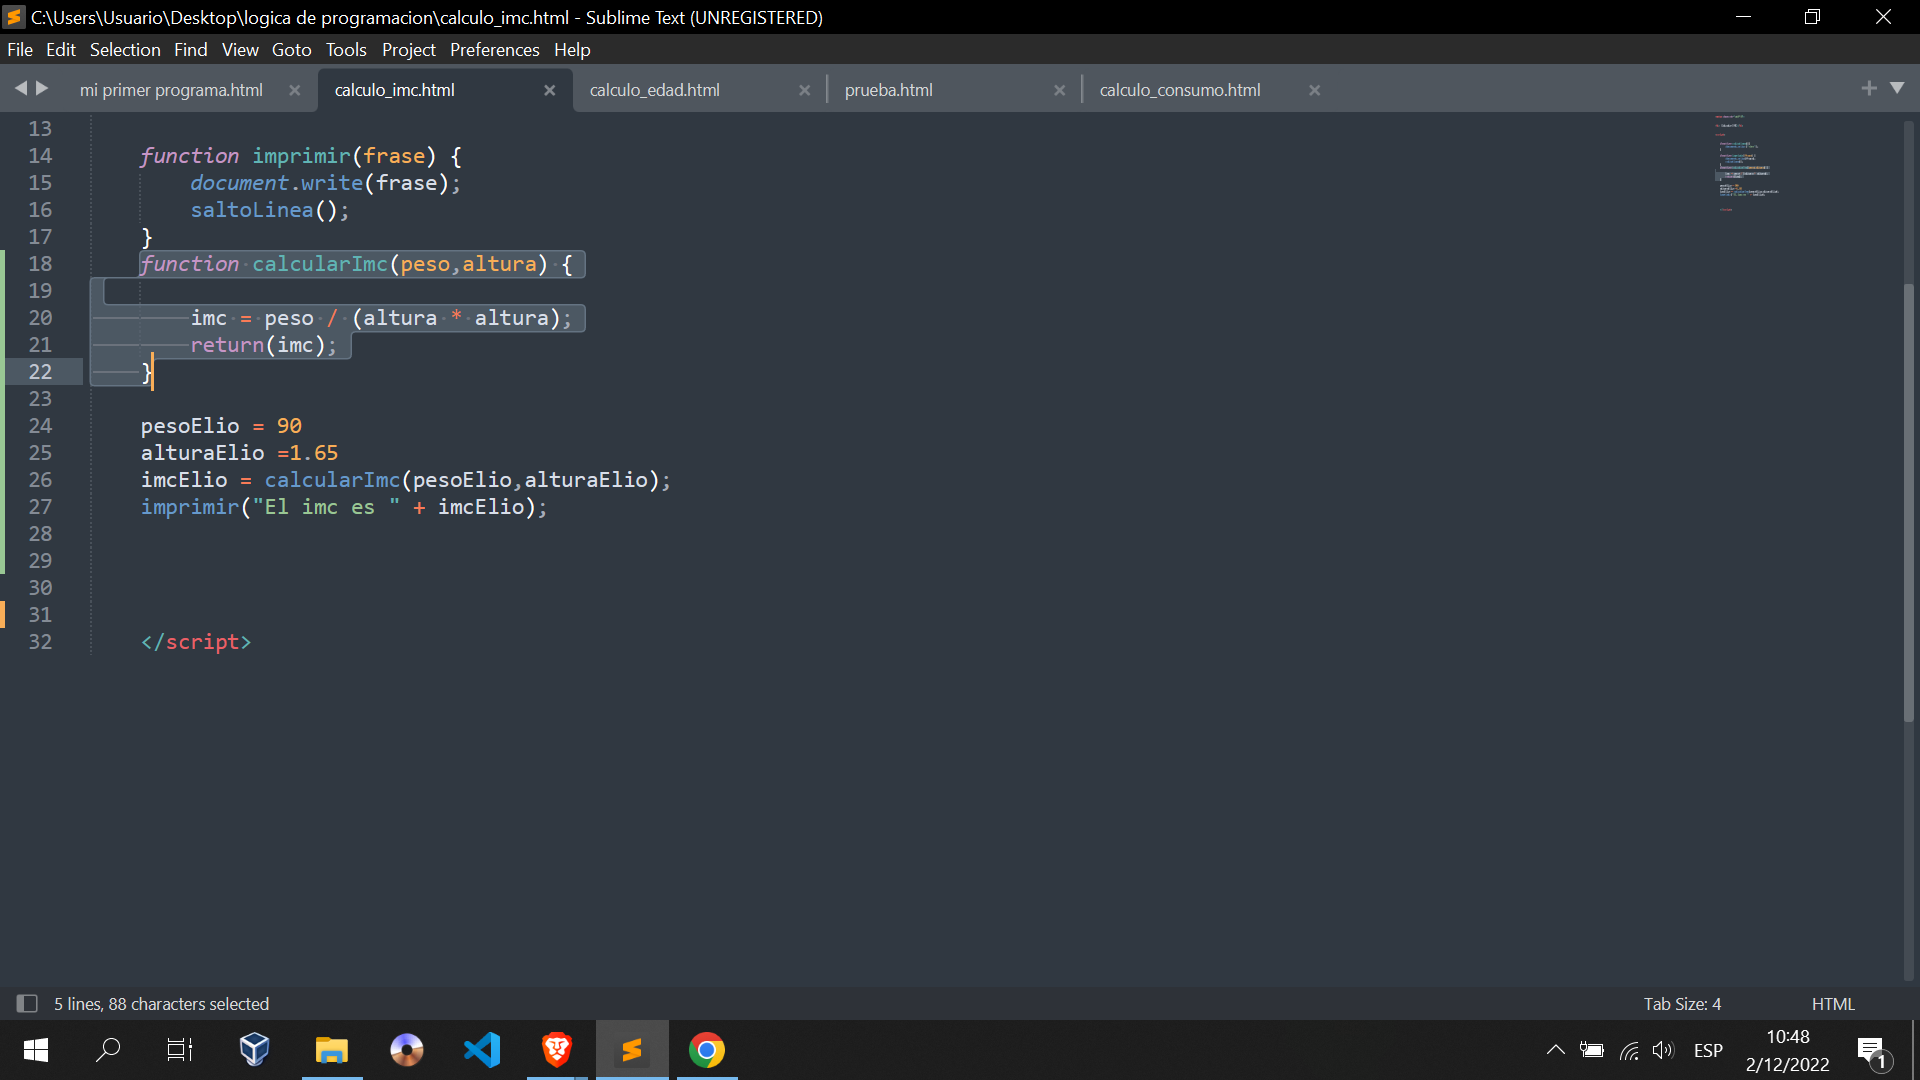Switch to mi primer programa.html tab

pos(171,90)
